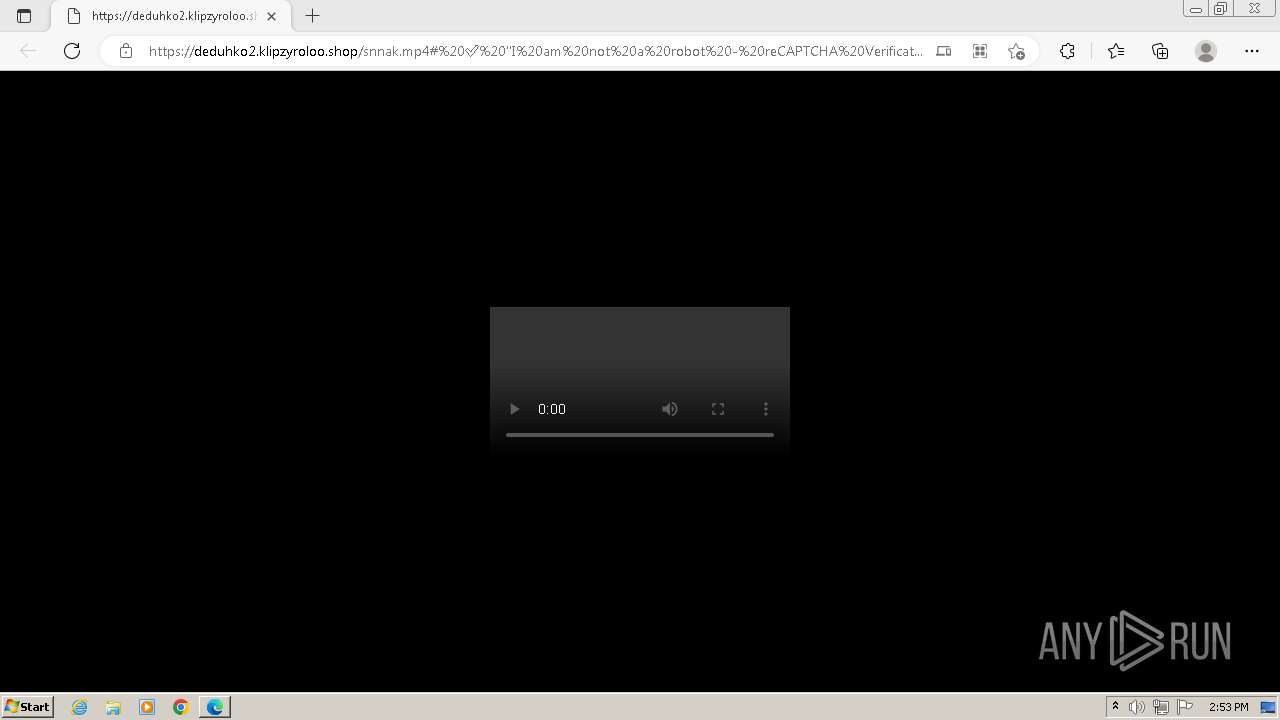
Task: Select the deduhko2.klipzyroloo.shop tab
Action: [170, 16]
